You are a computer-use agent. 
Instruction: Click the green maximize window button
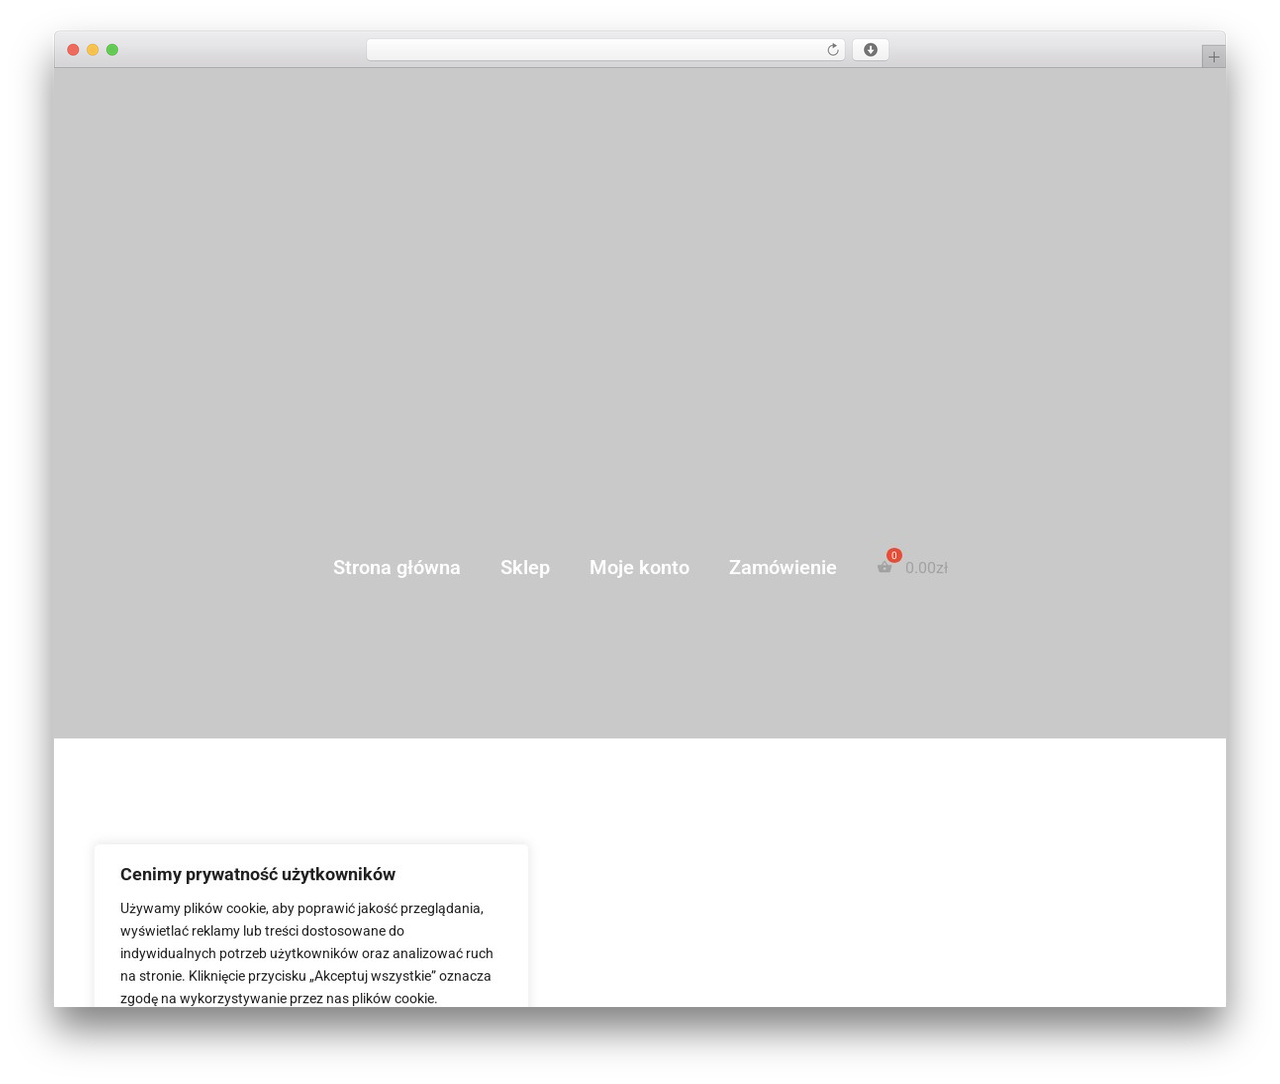[112, 50]
